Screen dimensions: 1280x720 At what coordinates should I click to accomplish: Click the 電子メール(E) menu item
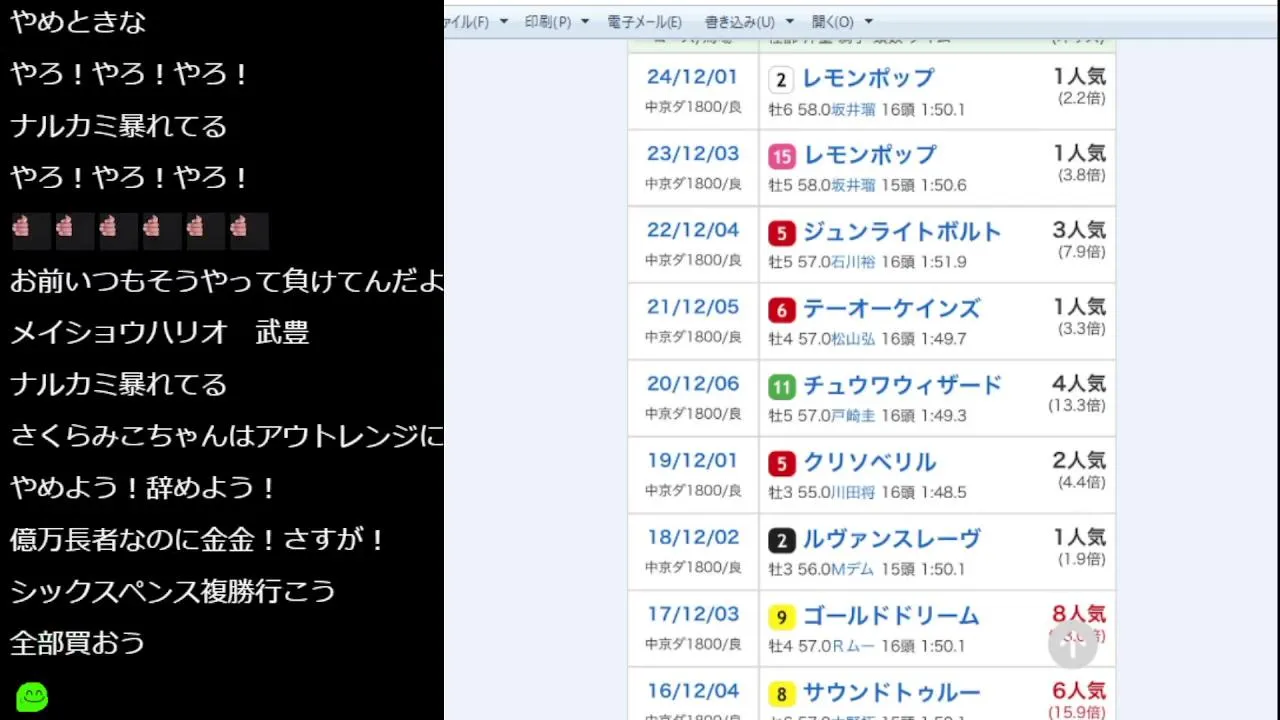point(644,21)
